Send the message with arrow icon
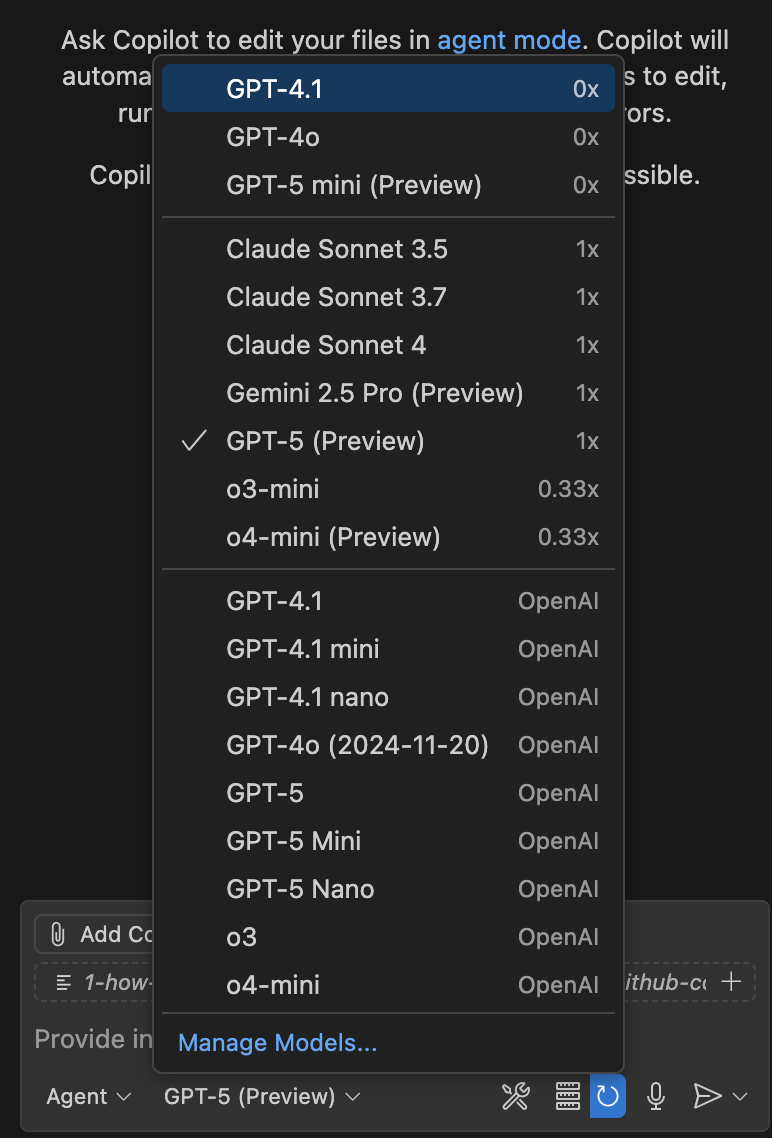 point(707,1096)
